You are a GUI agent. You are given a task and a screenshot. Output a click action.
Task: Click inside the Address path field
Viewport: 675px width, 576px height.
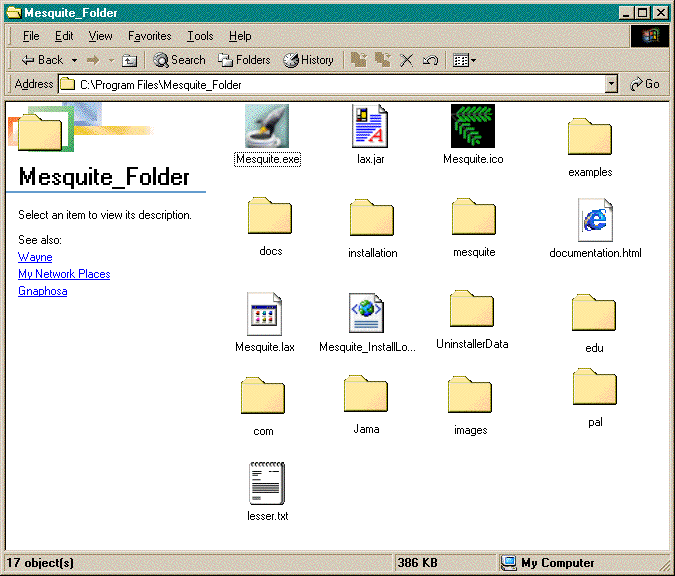(330, 85)
